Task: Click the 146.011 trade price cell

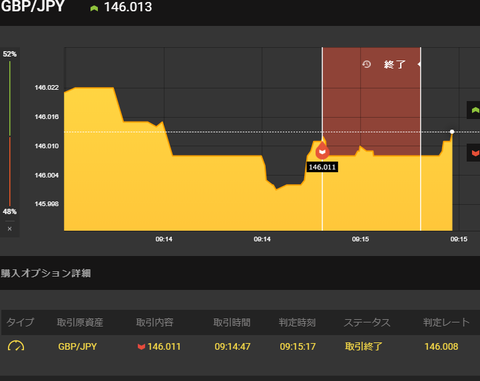Action: [164, 347]
